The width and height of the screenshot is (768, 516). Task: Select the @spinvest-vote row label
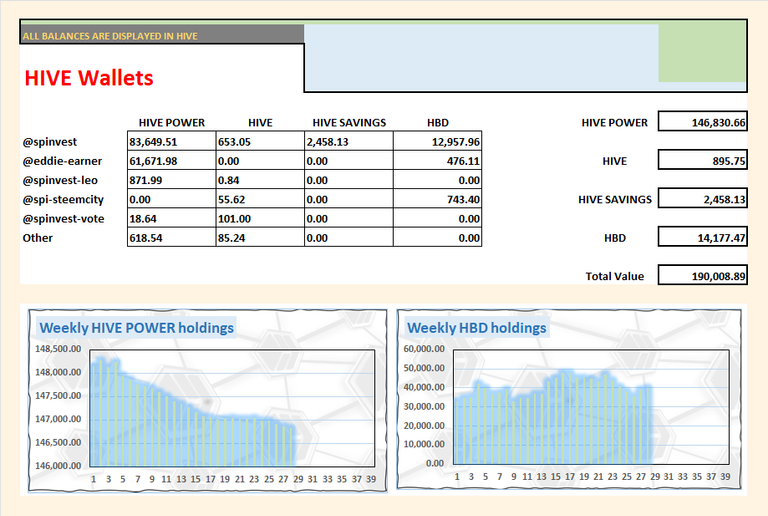pos(63,219)
